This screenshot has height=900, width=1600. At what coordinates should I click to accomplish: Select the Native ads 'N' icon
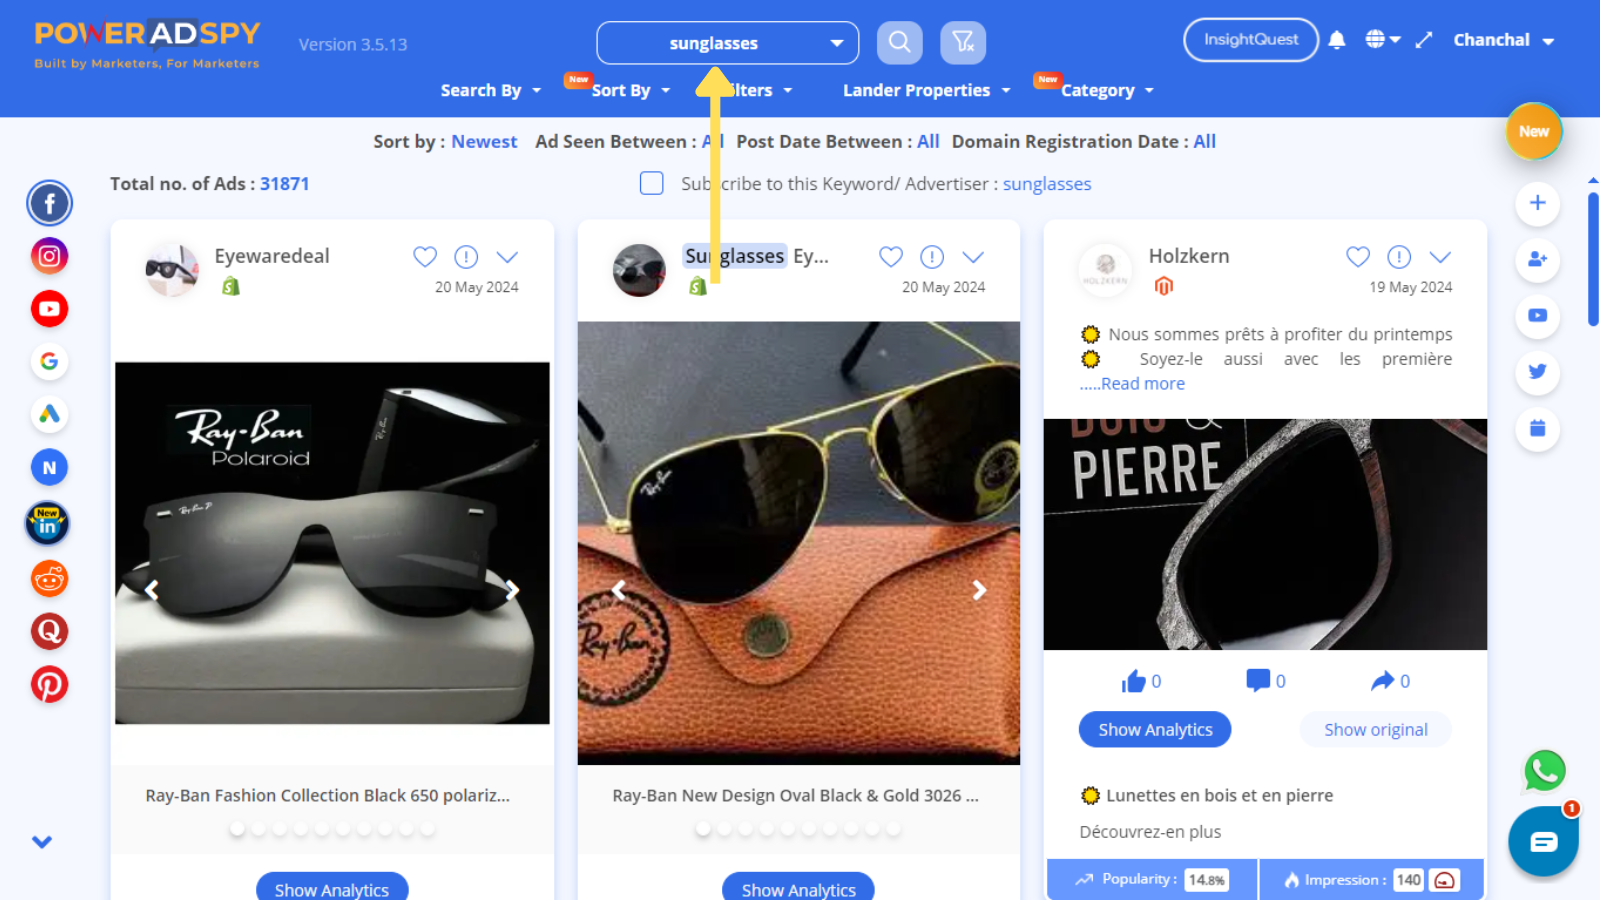pos(49,467)
